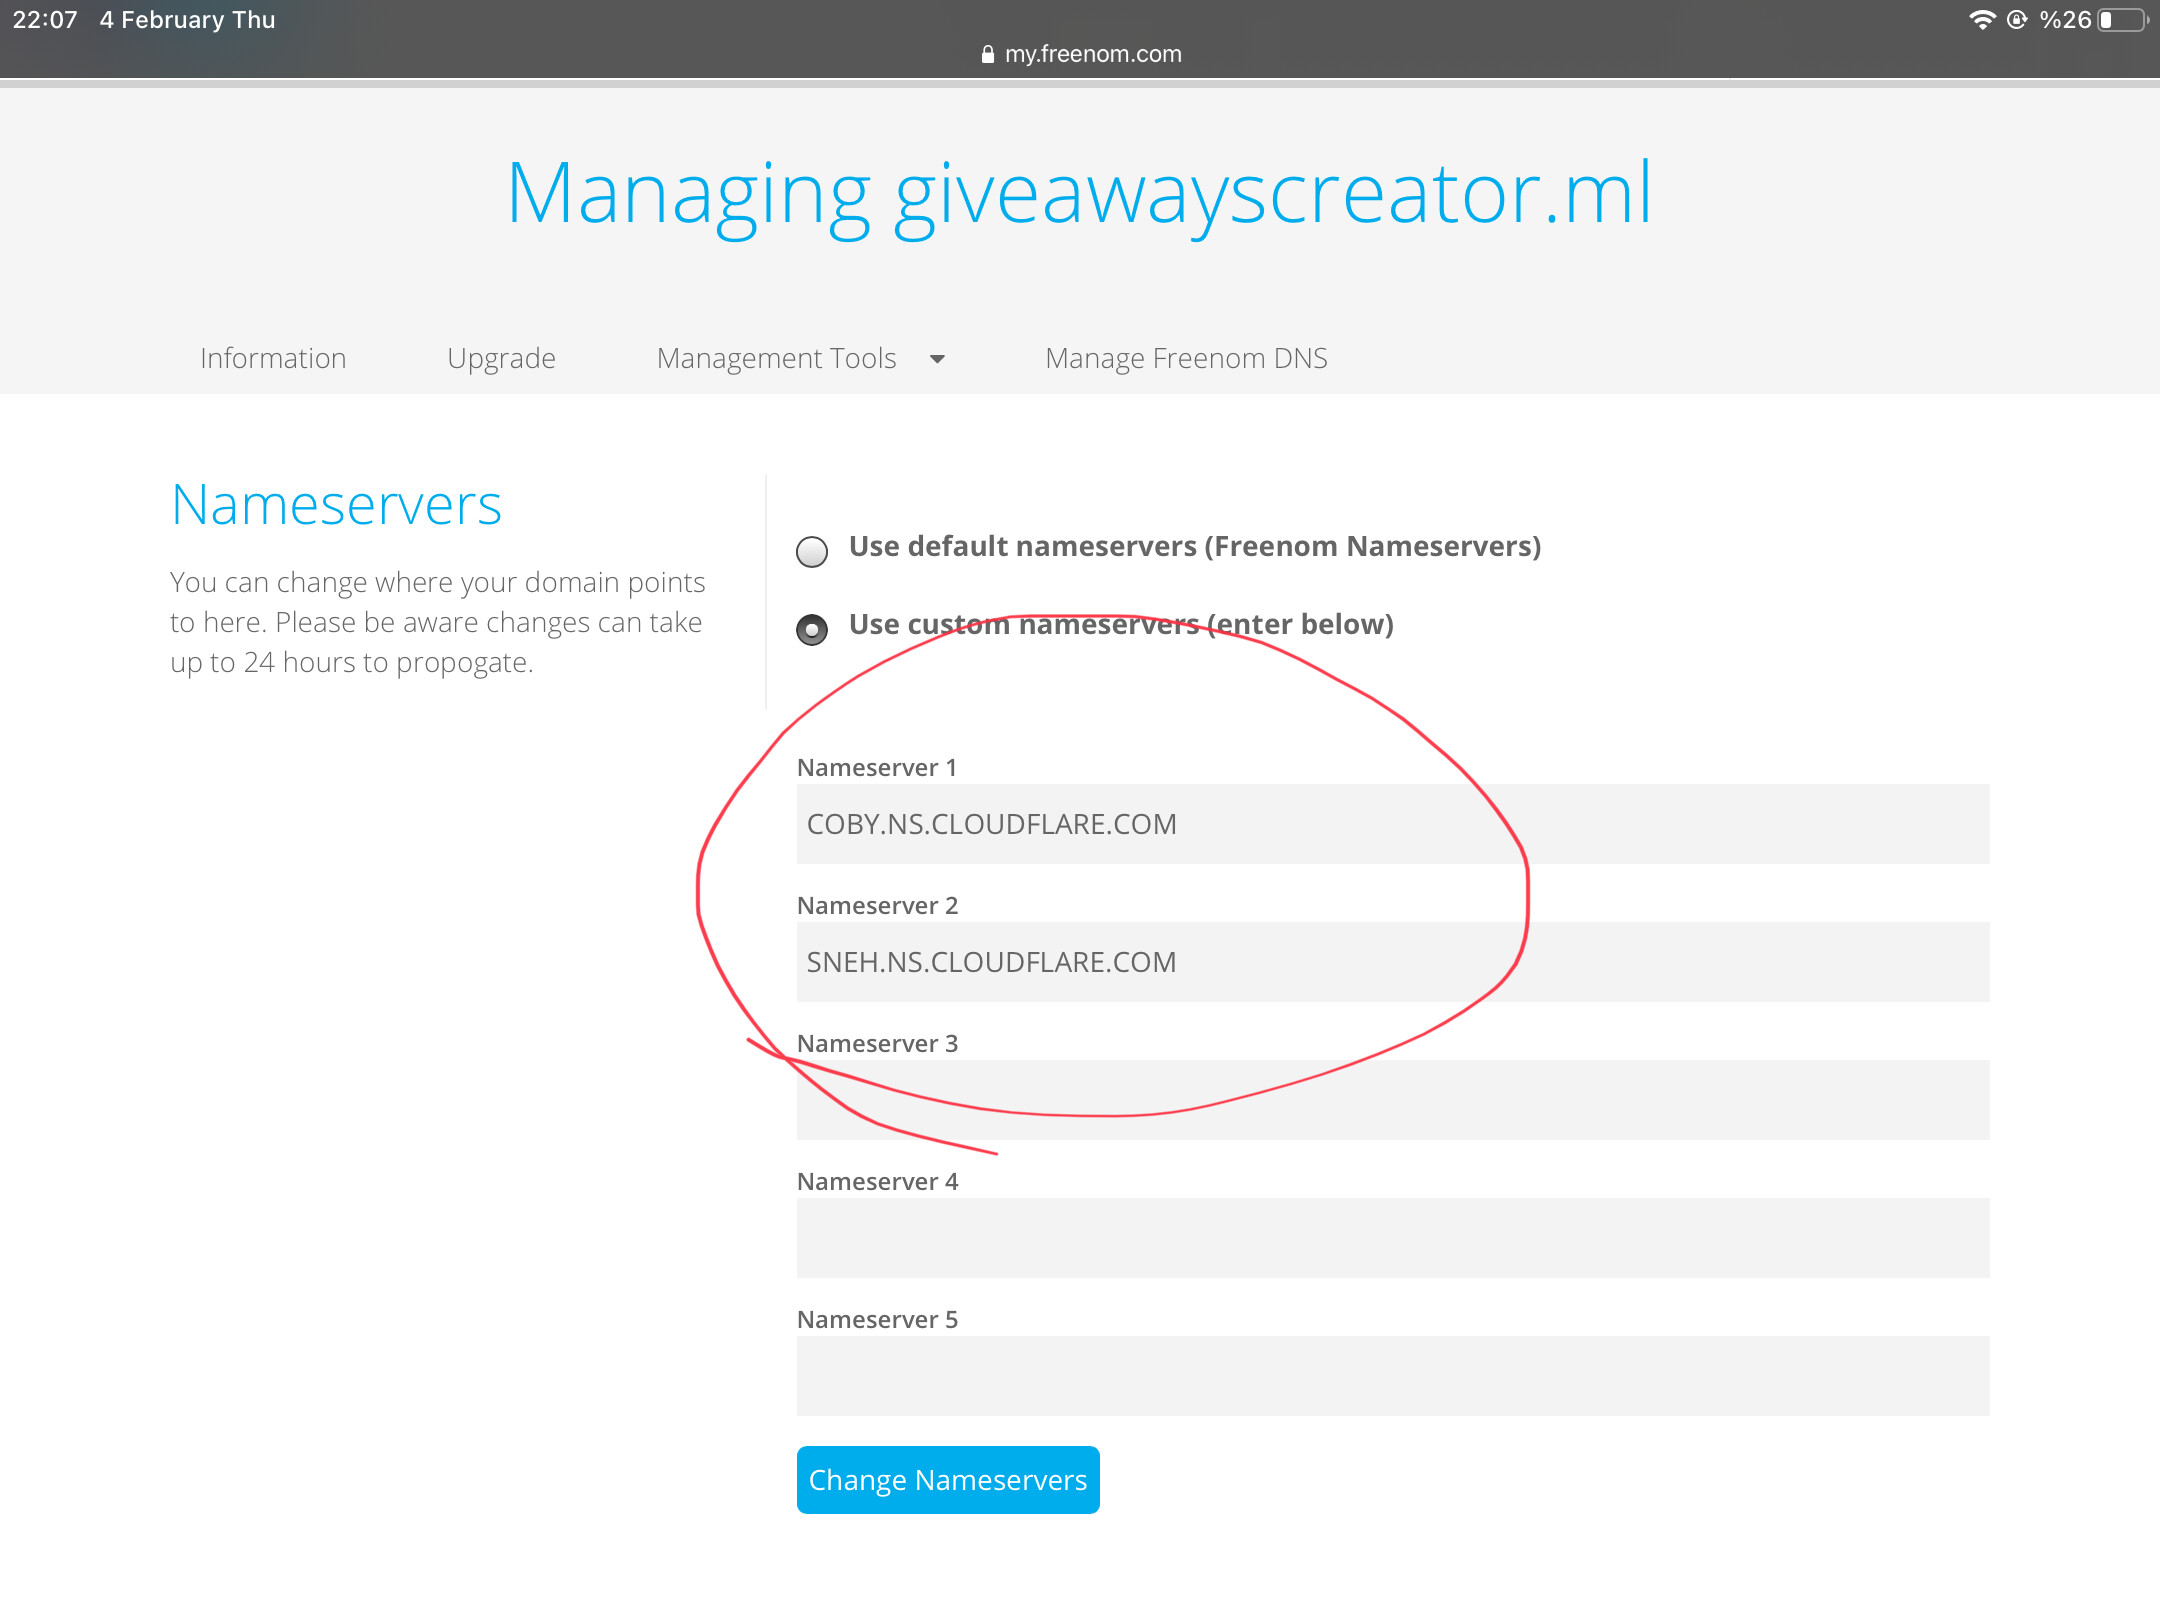This screenshot has width=2160, height=1620.
Task: Click the empty Nameserver 4 field
Action: pyautogui.click(x=1393, y=1238)
